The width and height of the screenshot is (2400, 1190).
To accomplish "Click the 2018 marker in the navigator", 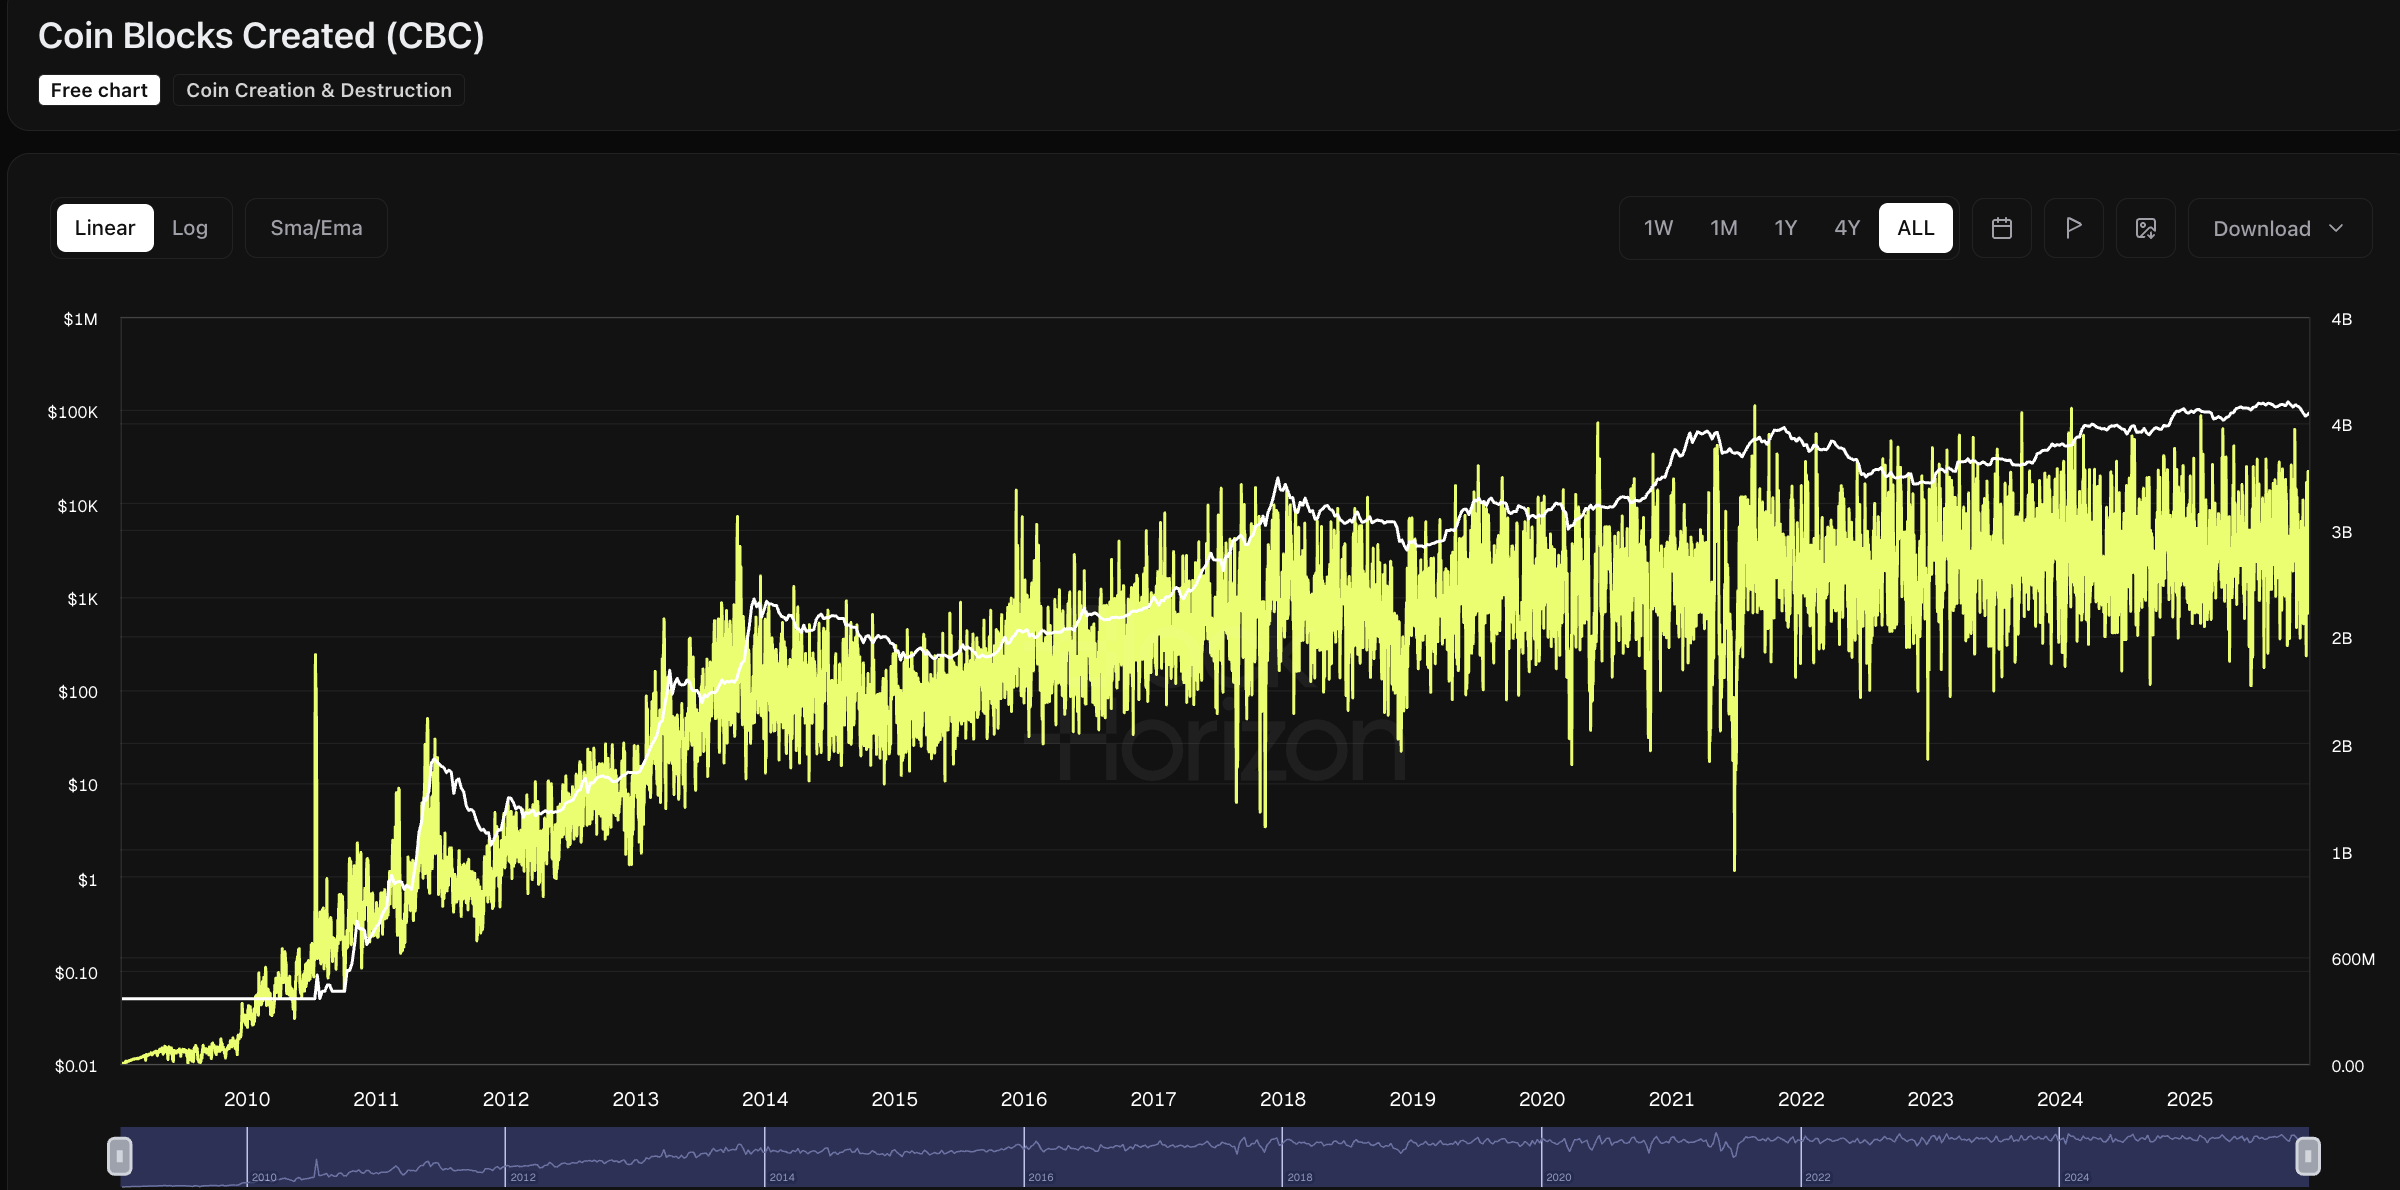I will click(x=1299, y=1177).
